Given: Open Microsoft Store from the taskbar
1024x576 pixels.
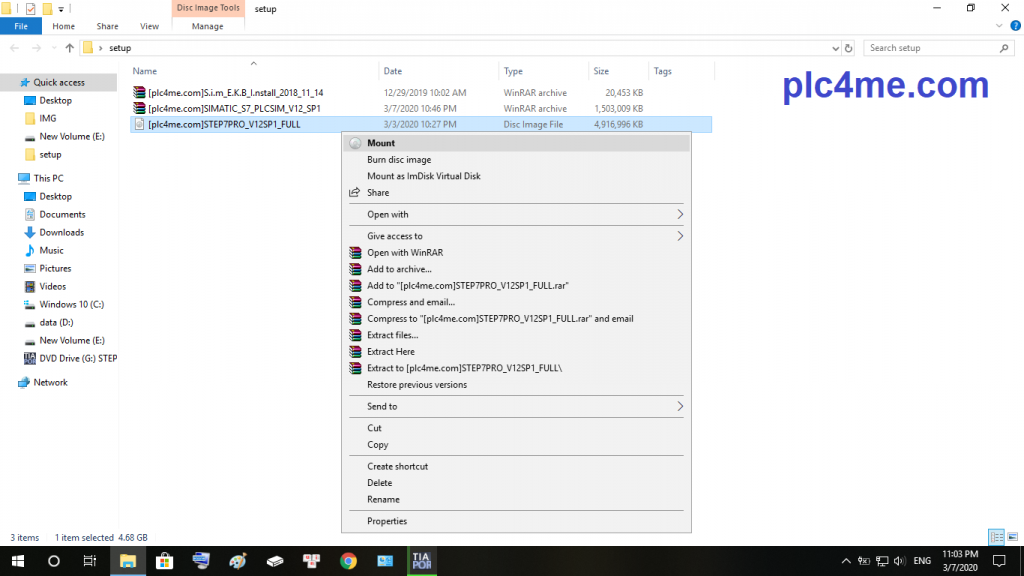Looking at the screenshot, I should (165, 561).
